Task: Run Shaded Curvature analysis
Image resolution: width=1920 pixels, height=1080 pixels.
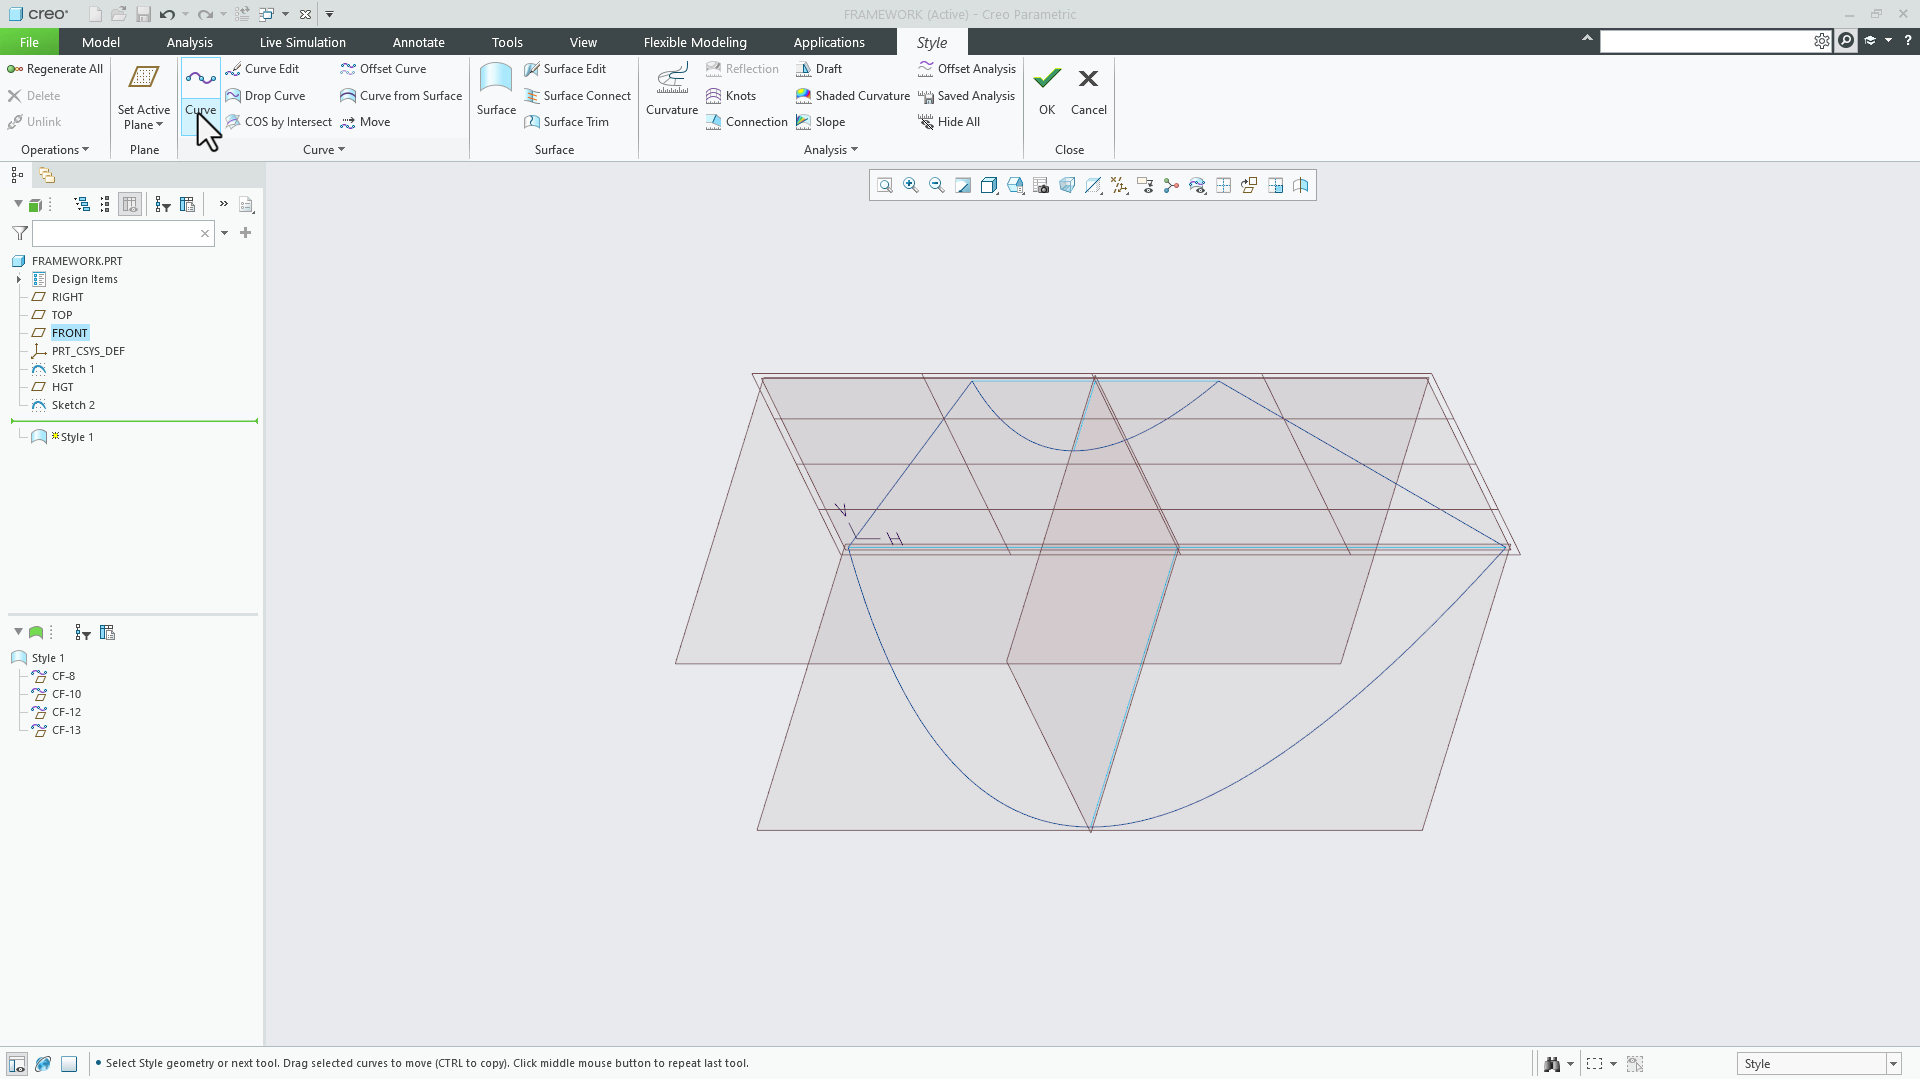Action: tap(853, 96)
